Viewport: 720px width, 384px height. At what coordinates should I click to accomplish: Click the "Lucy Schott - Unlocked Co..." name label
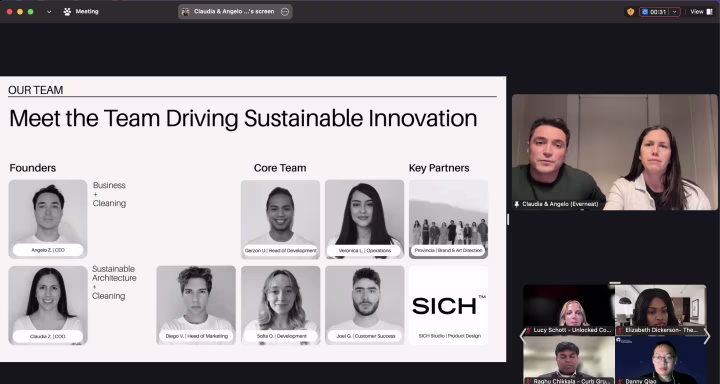(x=572, y=330)
